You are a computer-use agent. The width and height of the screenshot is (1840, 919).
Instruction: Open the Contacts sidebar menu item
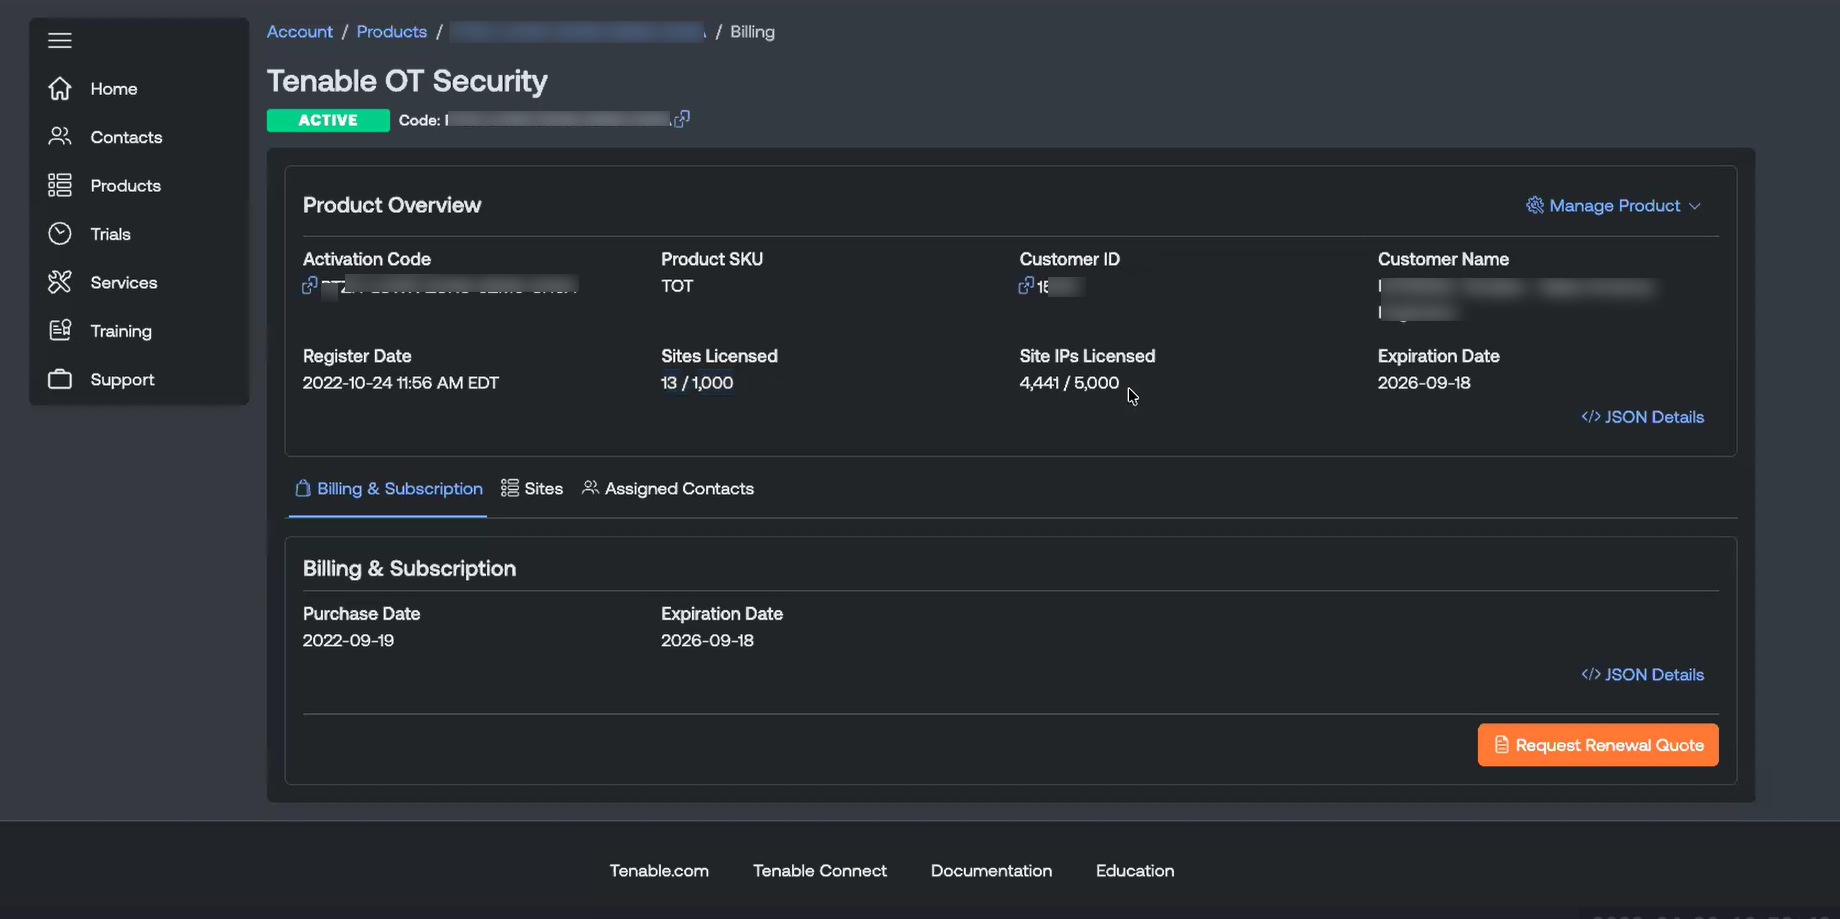139,137
